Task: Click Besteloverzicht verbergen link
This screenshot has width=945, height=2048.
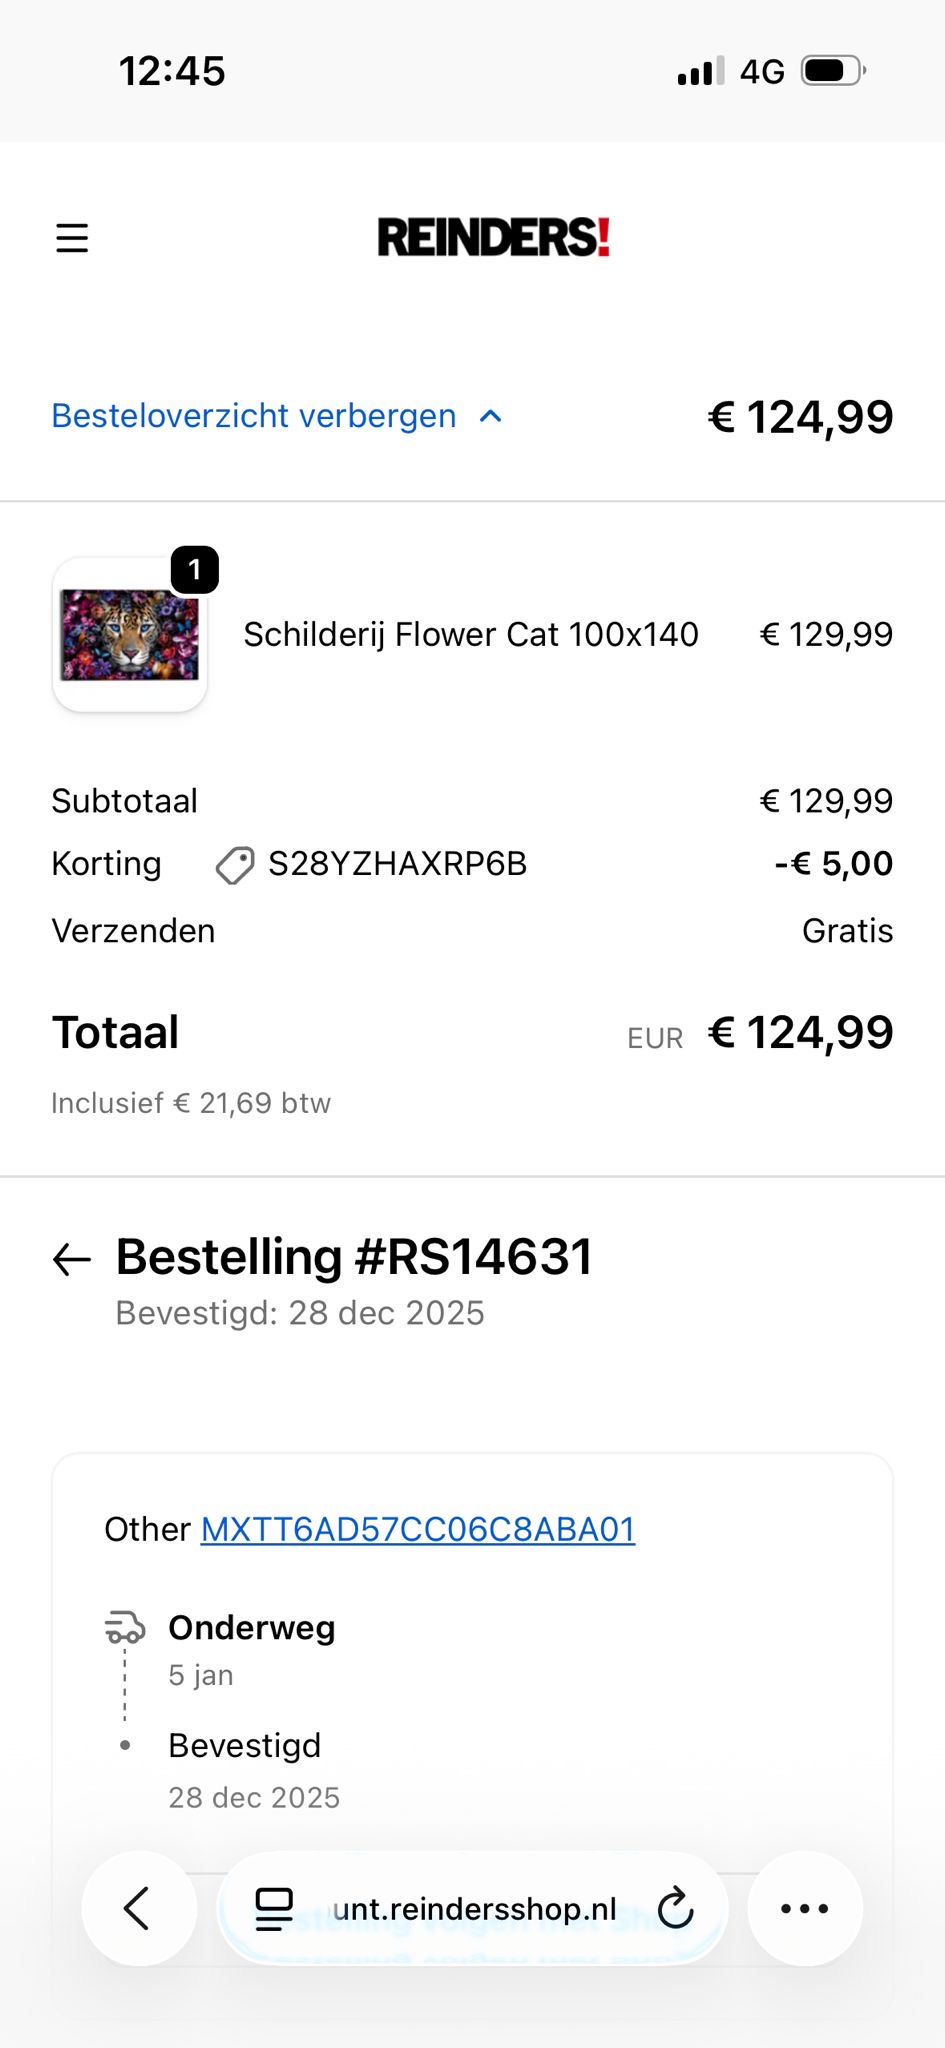Action: pyautogui.click(x=254, y=416)
